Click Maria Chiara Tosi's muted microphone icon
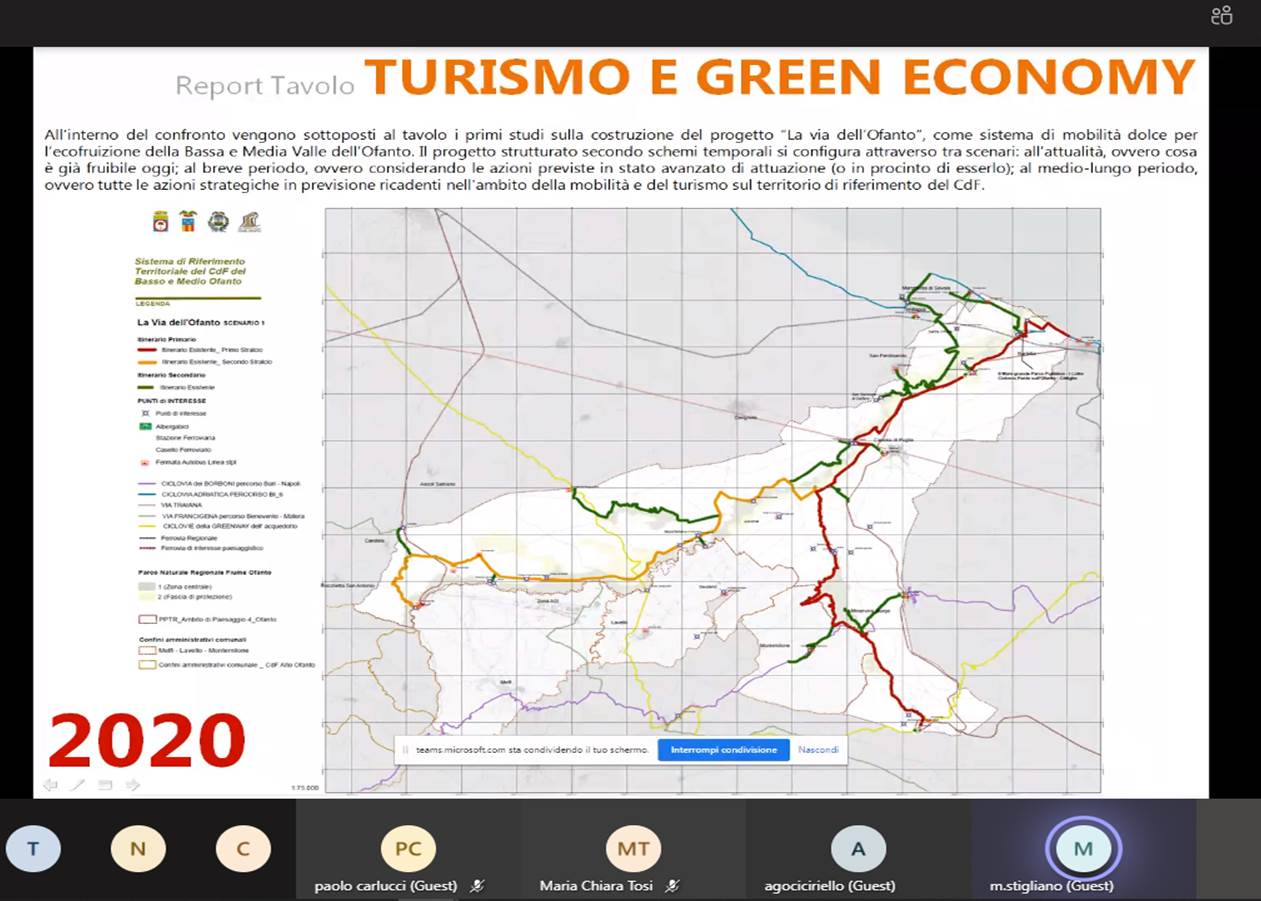The height and width of the screenshot is (901, 1261). tap(674, 885)
